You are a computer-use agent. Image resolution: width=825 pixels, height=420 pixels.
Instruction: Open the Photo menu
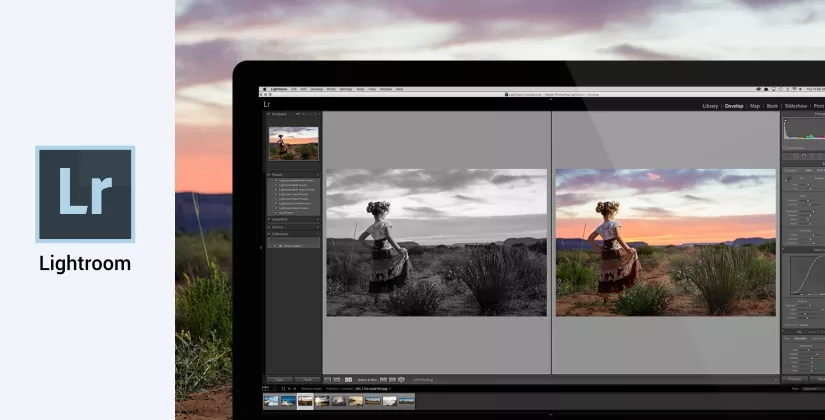click(331, 89)
